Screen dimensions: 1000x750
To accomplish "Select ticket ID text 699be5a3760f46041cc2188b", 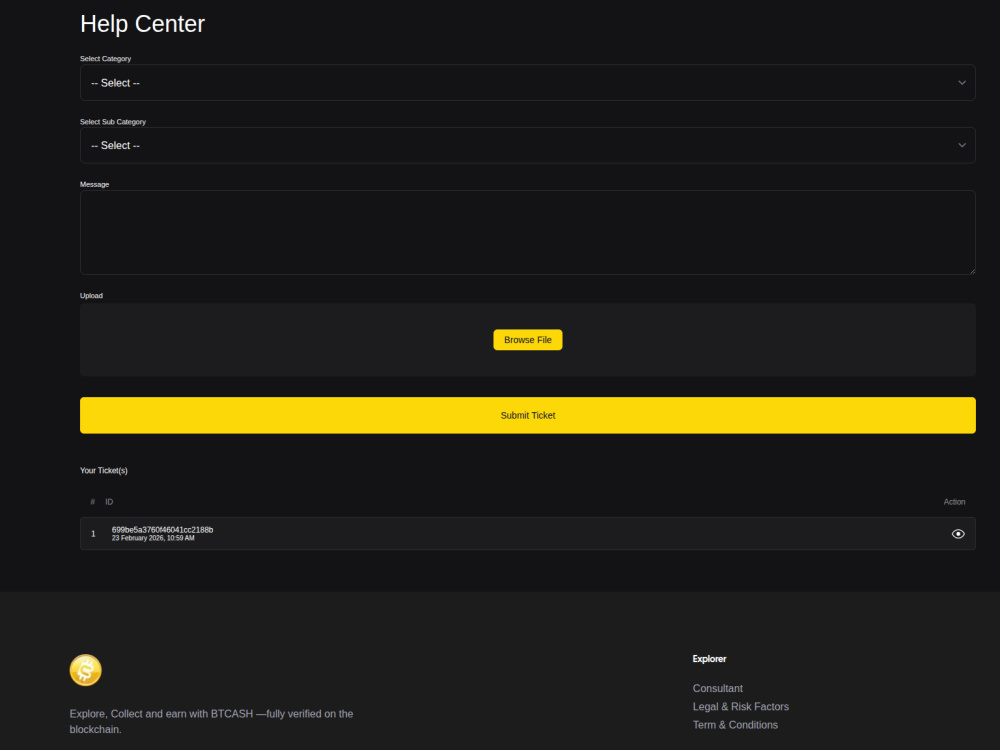I will [x=163, y=530].
